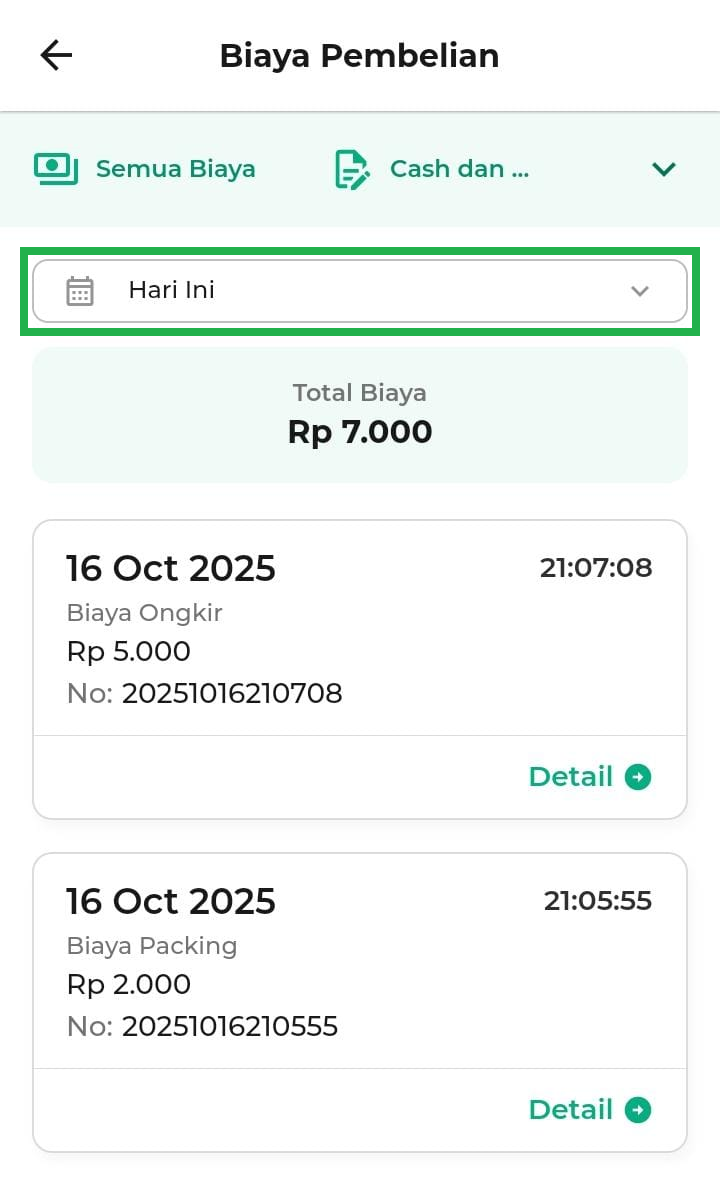The height and width of the screenshot is (1177, 720).
Task: Select the Semua Biaya tab
Action: pyautogui.click(x=175, y=169)
